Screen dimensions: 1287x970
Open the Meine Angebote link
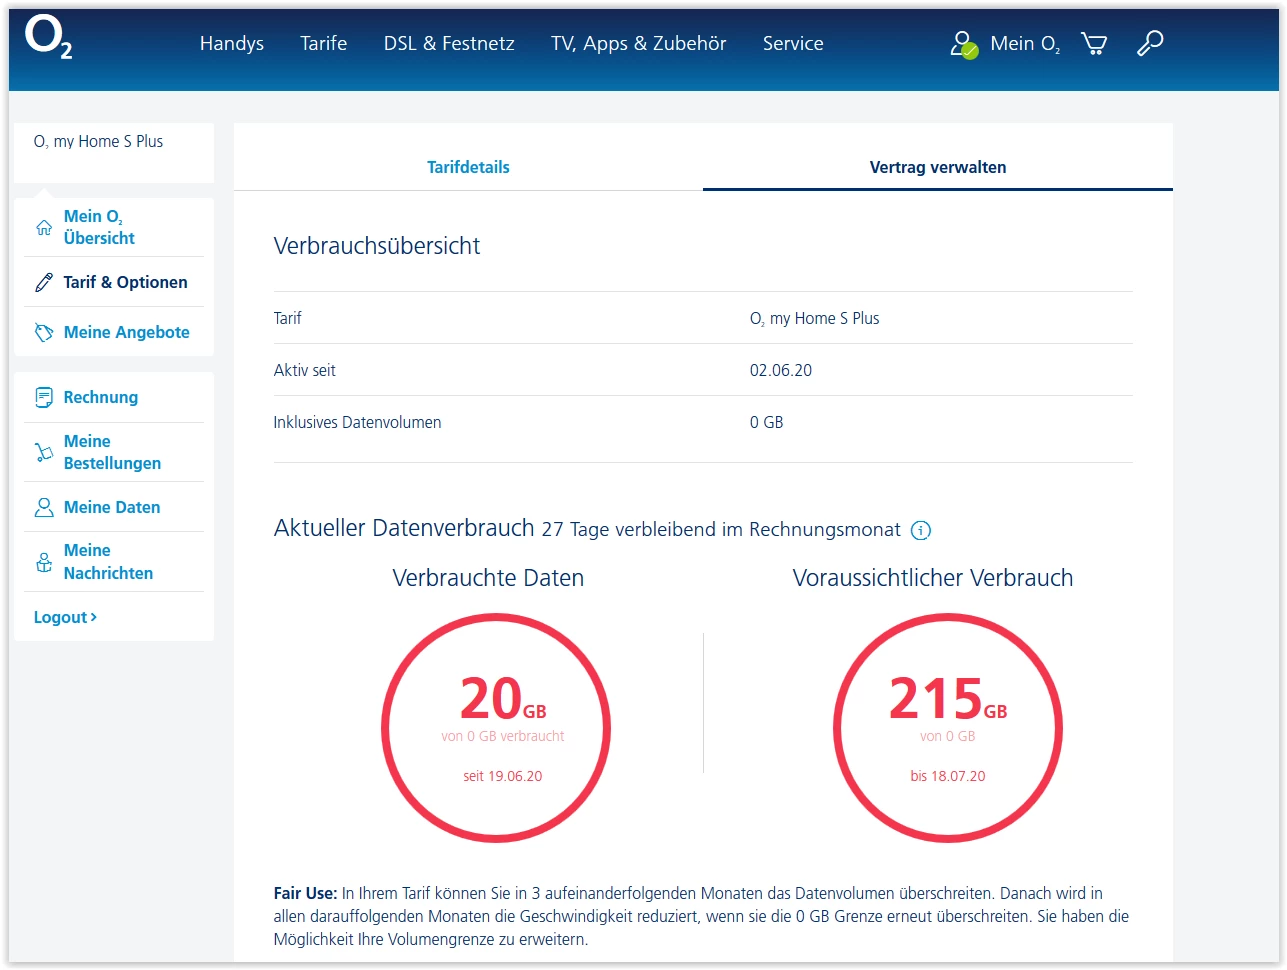[x=126, y=332]
